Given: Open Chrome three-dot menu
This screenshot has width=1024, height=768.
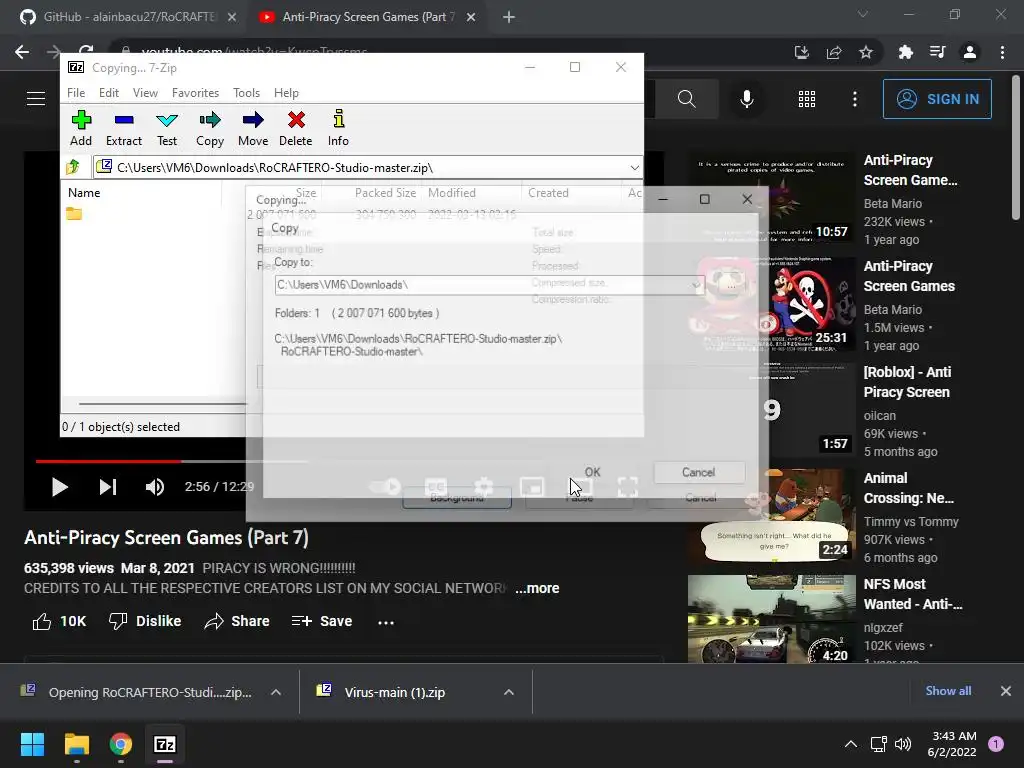Looking at the screenshot, I should (1002, 52).
